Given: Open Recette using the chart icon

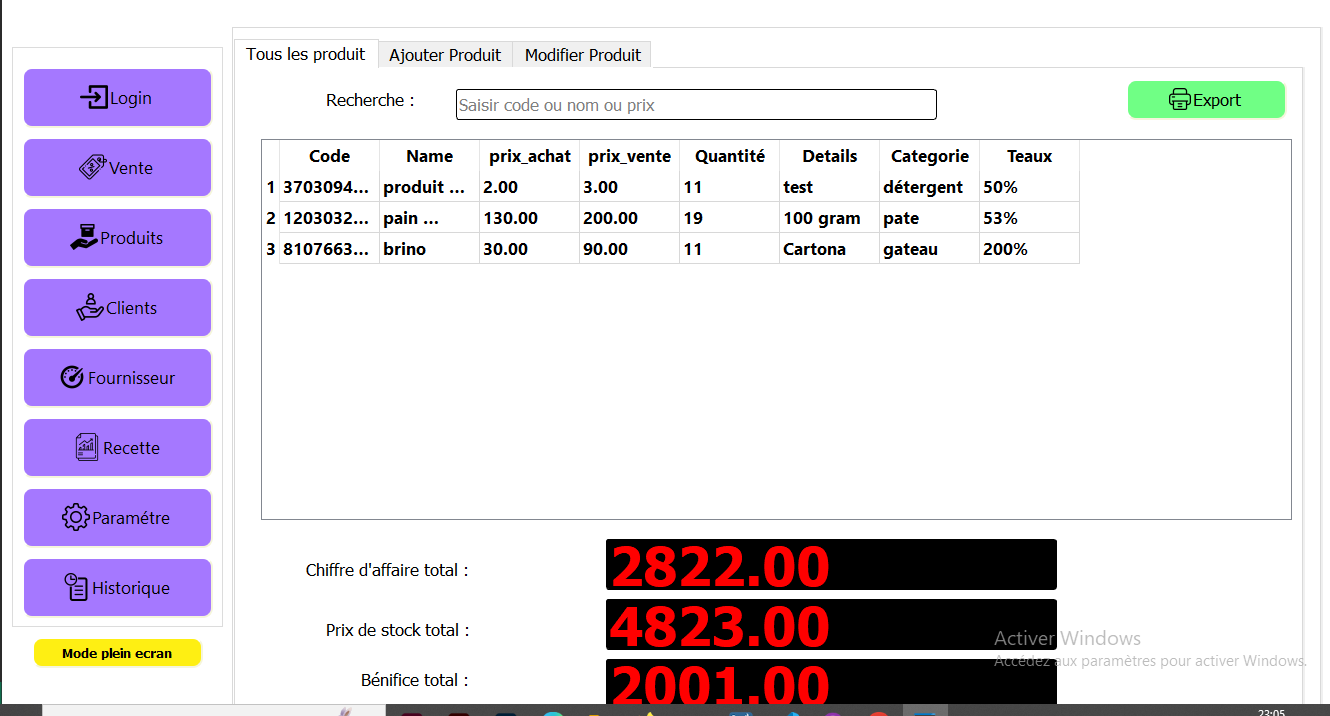Looking at the screenshot, I should point(86,447).
